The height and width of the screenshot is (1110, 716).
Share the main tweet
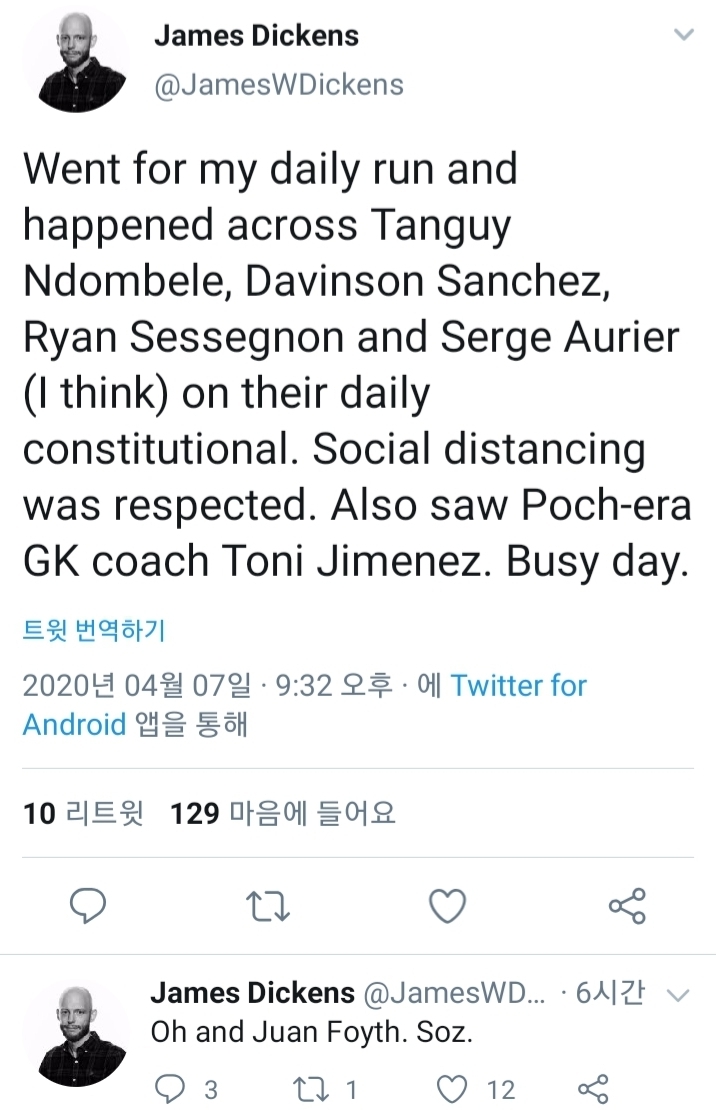coord(627,906)
